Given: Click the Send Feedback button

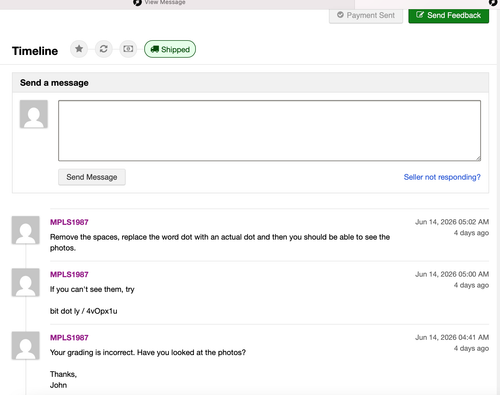Looking at the screenshot, I should pos(449,15).
